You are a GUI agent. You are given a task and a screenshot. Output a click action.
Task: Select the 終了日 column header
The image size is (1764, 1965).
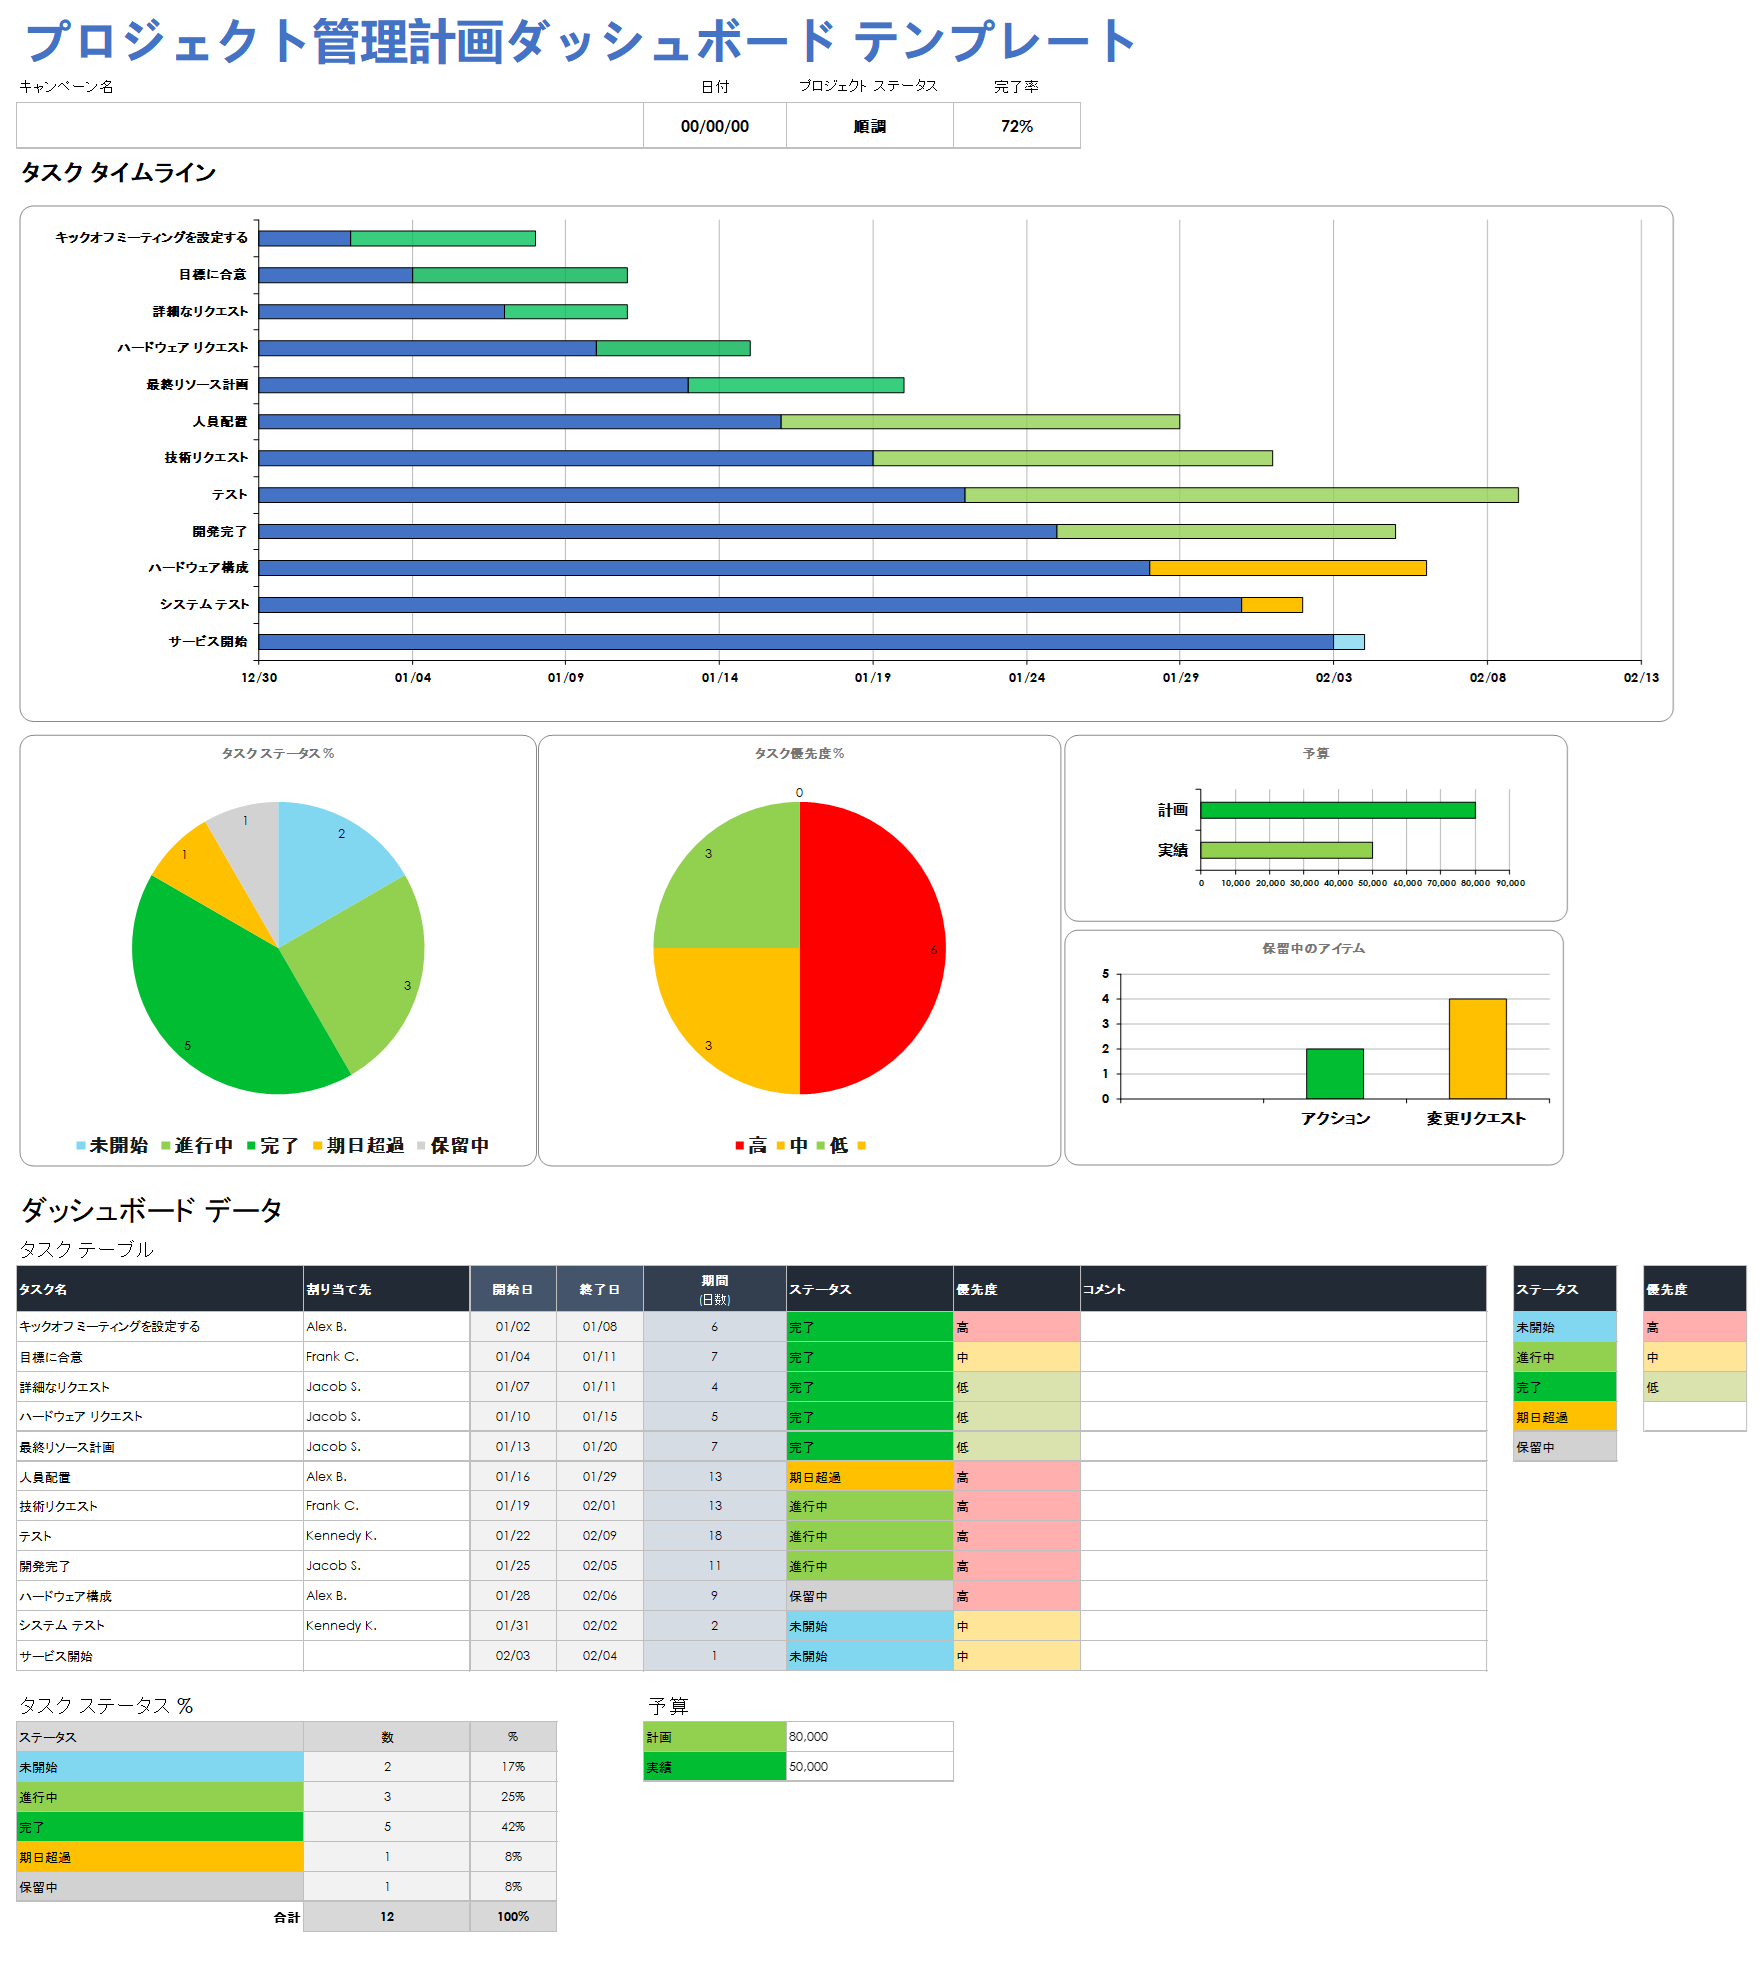(x=600, y=1289)
